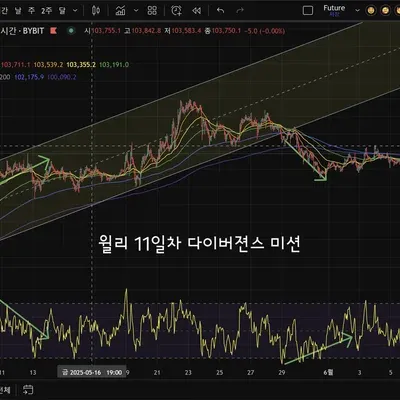Click the 13 date tick on the time axis
This screenshot has height=400, width=400.
pos(33,372)
